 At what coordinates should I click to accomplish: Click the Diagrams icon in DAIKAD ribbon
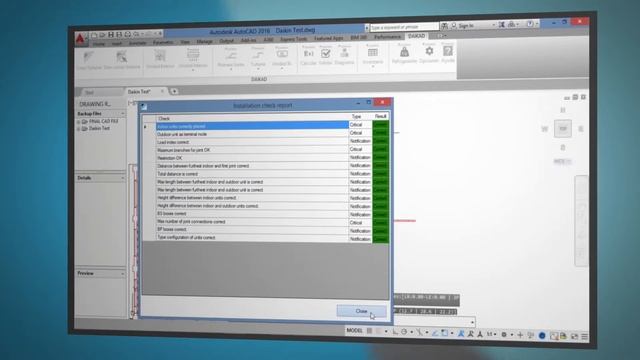(344, 53)
